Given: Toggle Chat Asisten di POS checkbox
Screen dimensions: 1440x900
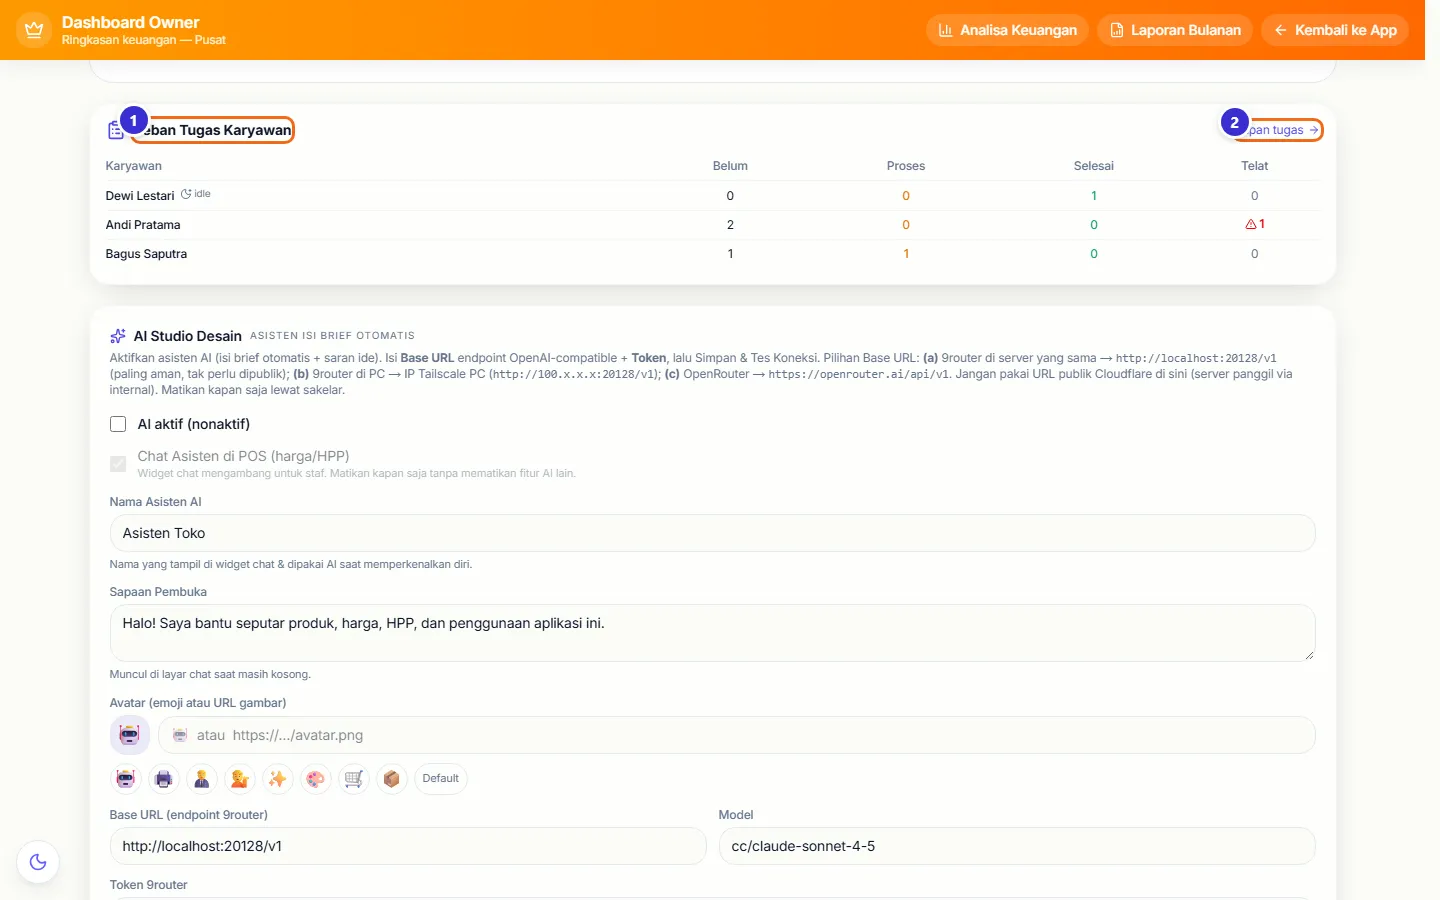Looking at the screenshot, I should [x=118, y=463].
